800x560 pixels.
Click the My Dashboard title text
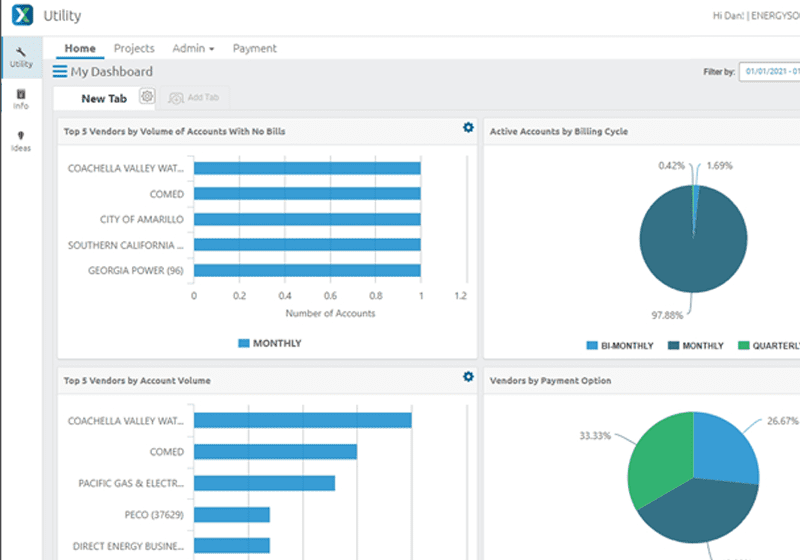tap(112, 71)
